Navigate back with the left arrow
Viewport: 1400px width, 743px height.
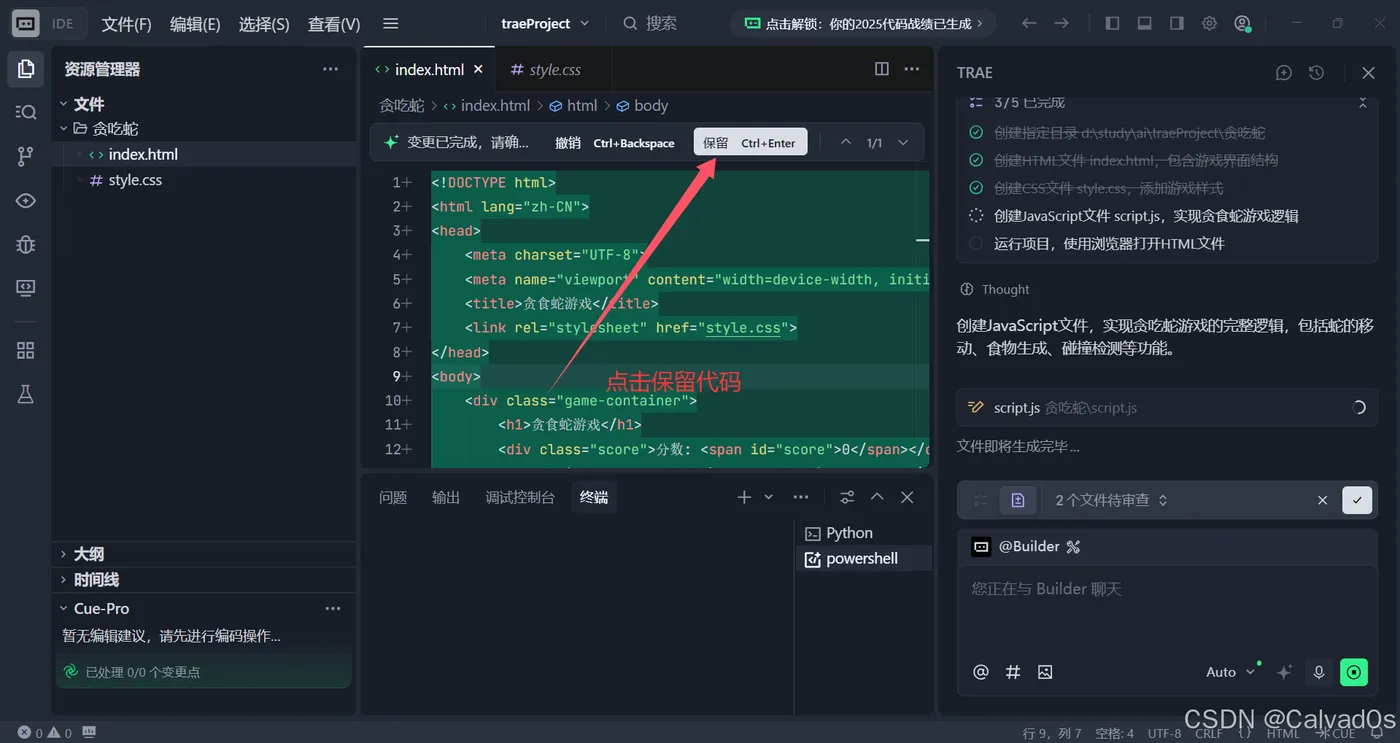tap(1029, 23)
